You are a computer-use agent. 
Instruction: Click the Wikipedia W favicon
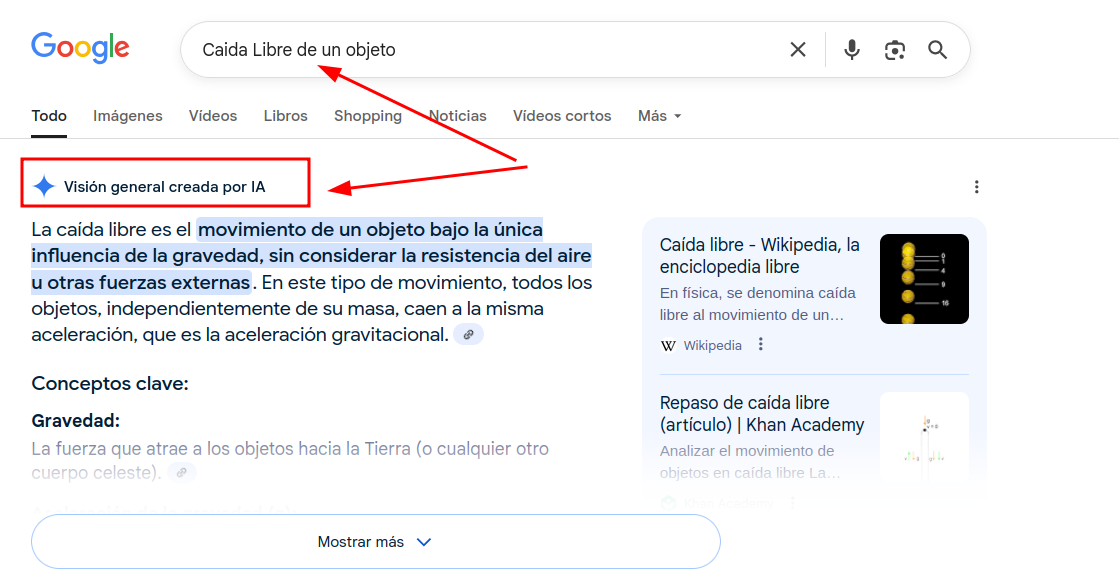[668, 345]
